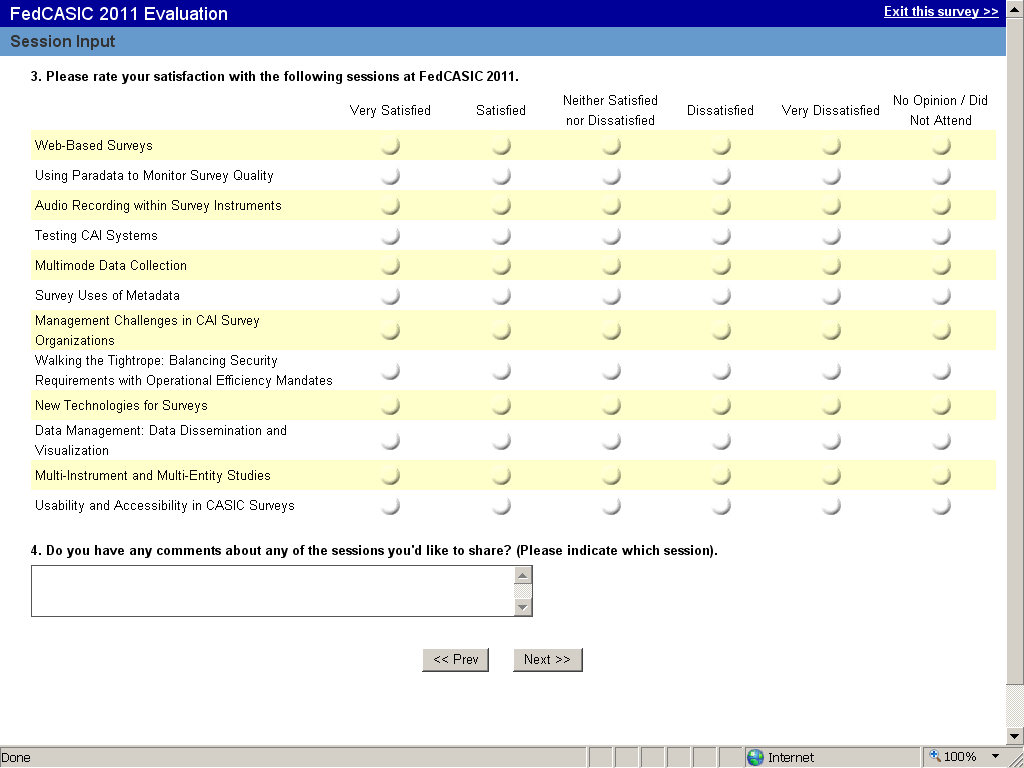Viewport: 1024px width, 768px height.
Task: Mark Testing CAI Systems Very Dissatisfied
Action: pyautogui.click(x=831, y=236)
